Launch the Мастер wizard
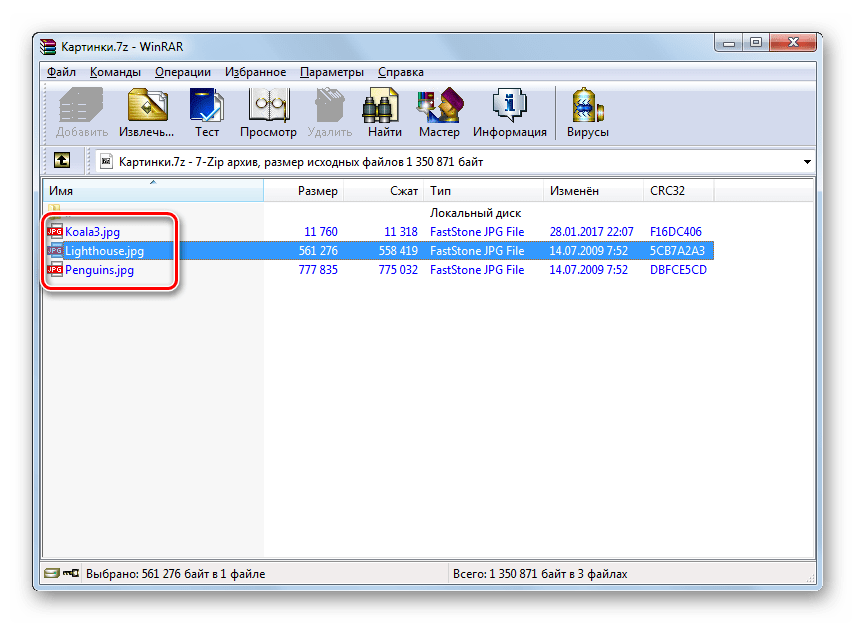 click(x=439, y=112)
